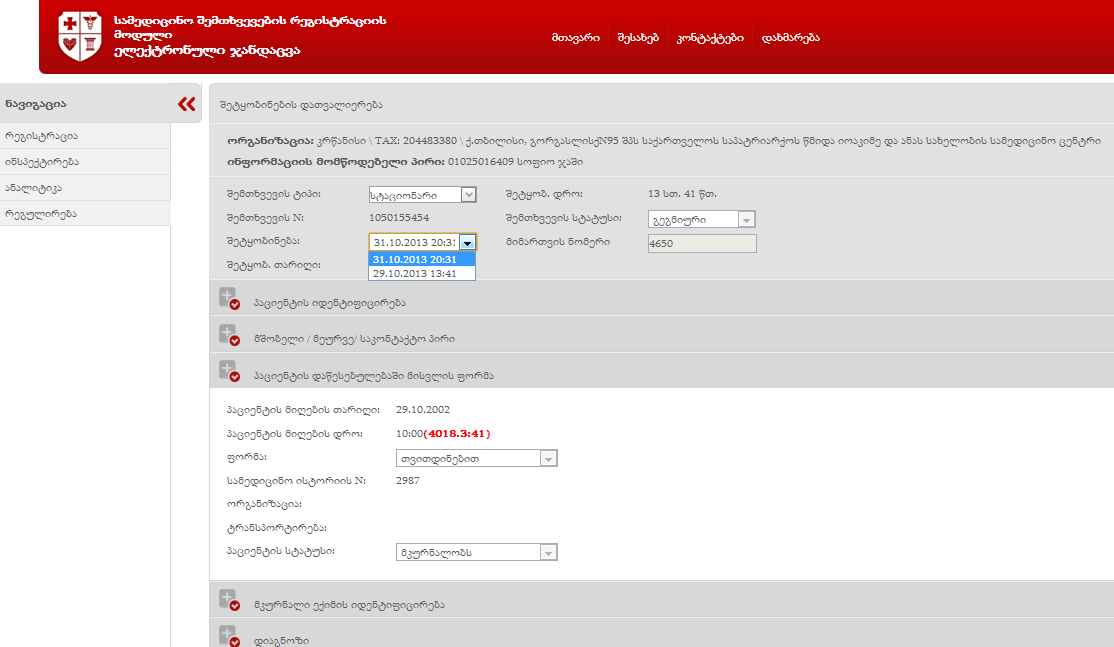Expand the მკურნალი ექიმის იდენტიფიცირება section icon
The width and height of the screenshot is (1114, 647).
pos(229,603)
